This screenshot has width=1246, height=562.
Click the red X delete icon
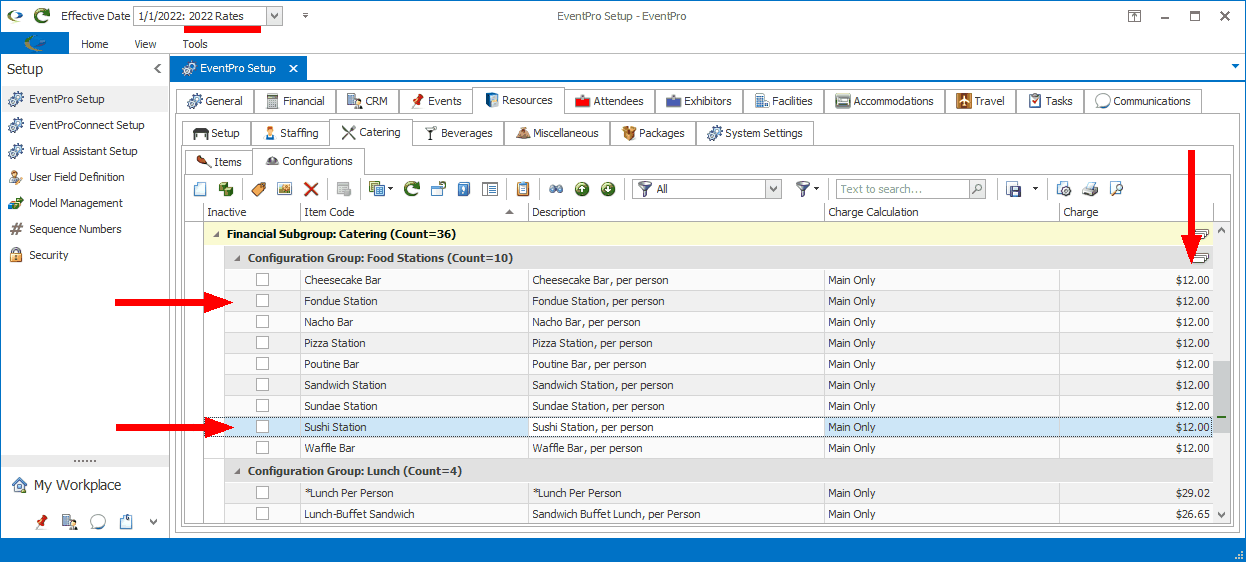tap(311, 189)
